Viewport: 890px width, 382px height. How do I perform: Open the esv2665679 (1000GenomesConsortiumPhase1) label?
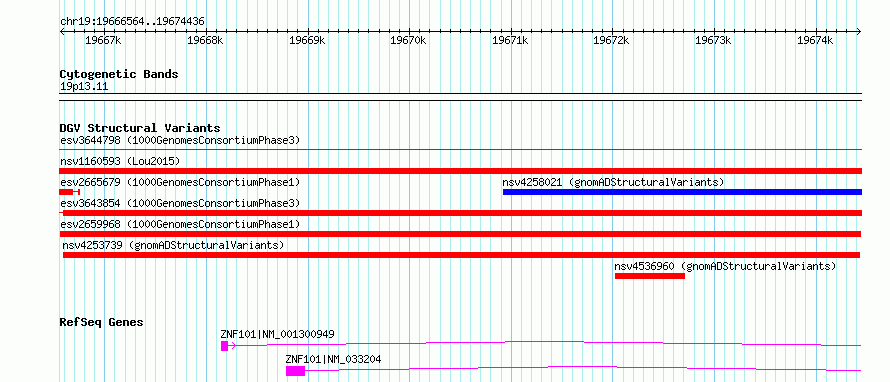[x=180, y=182]
